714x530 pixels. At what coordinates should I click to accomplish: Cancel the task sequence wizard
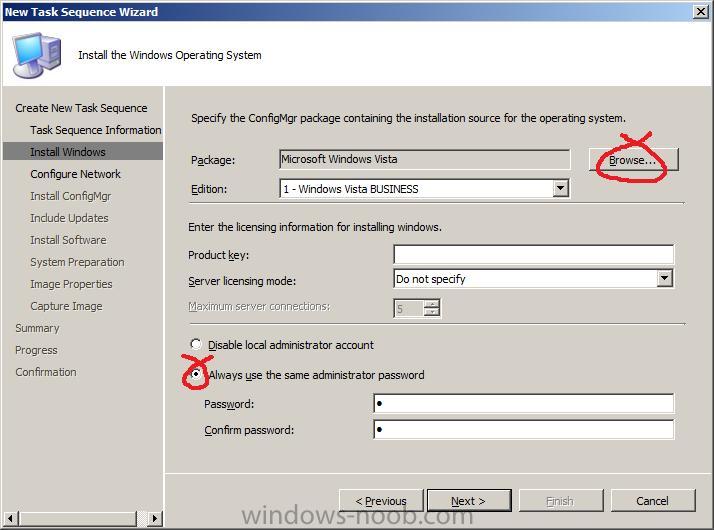tap(653, 501)
